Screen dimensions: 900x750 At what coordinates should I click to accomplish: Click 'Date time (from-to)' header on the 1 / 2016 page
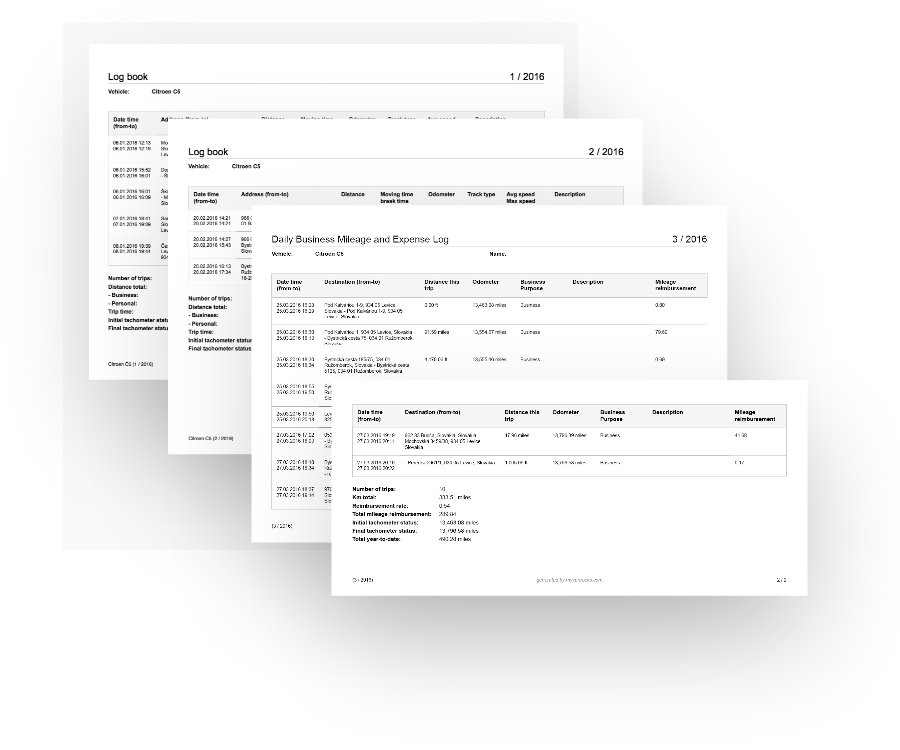tap(126, 123)
